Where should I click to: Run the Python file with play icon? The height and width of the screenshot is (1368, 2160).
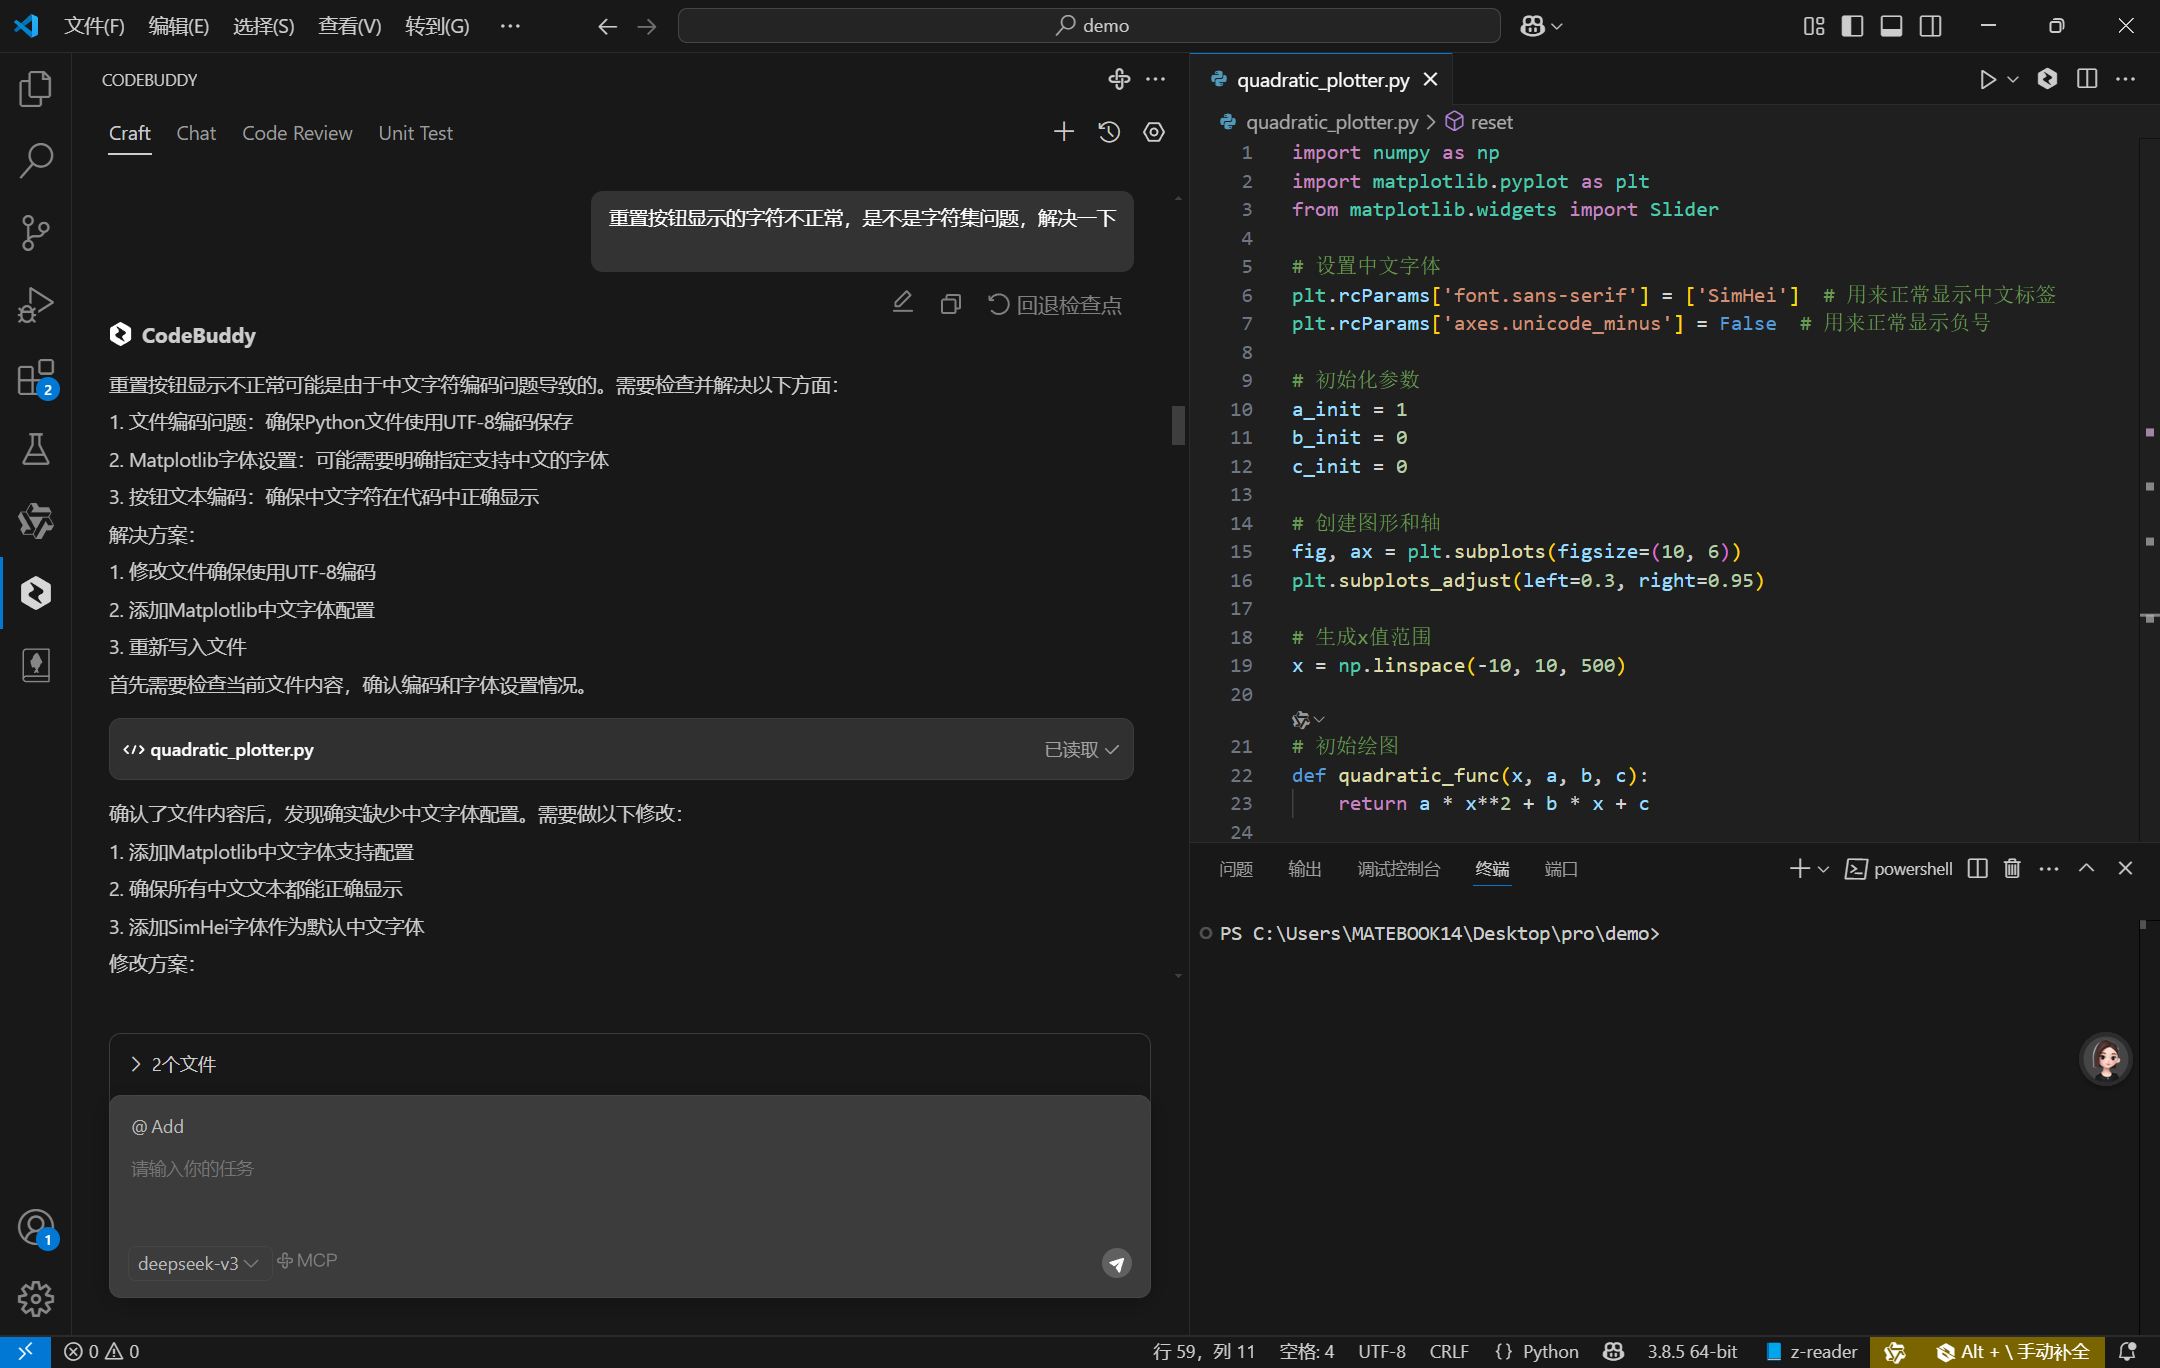pyautogui.click(x=1987, y=79)
